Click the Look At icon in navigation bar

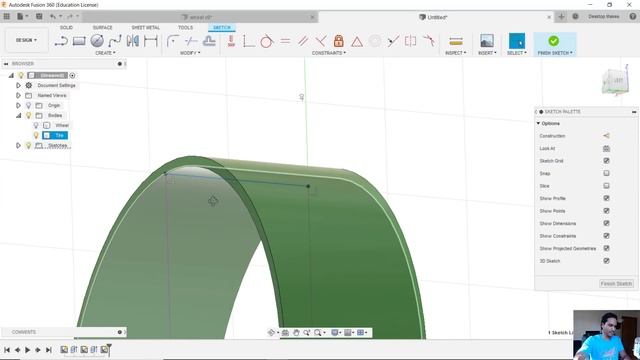(285, 333)
